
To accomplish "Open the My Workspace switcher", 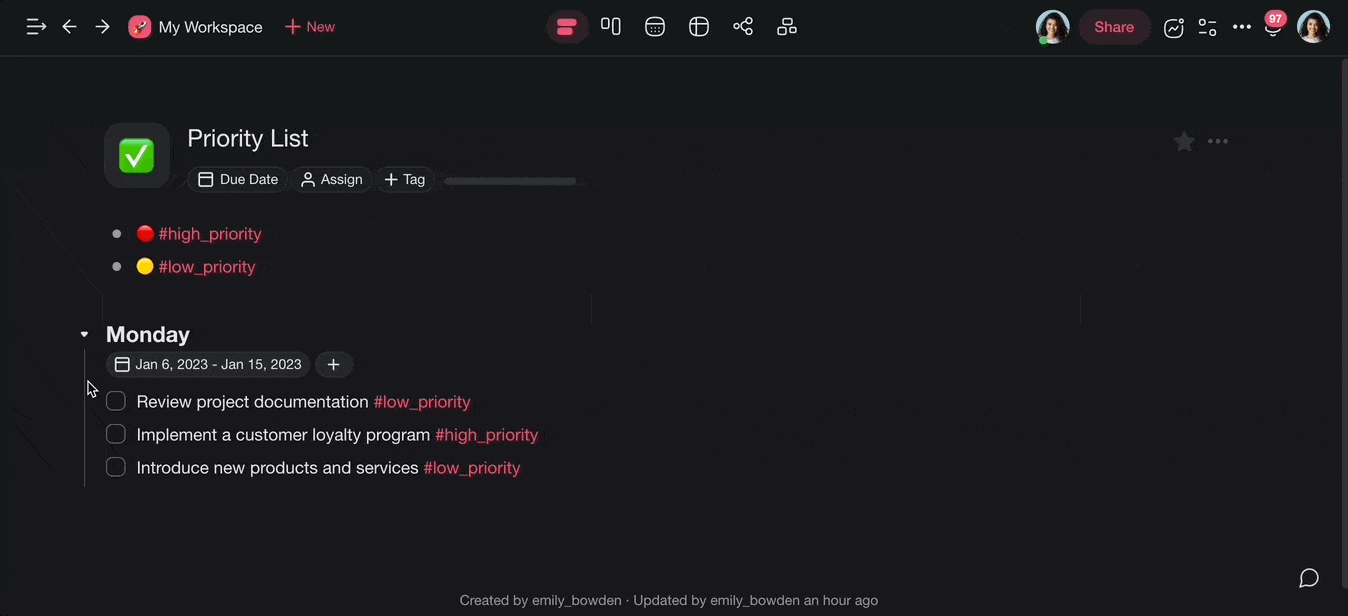I will 196,27.
